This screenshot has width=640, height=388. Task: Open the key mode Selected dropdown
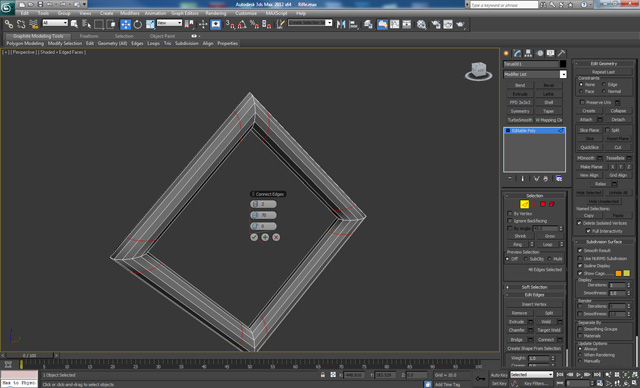coord(531,375)
